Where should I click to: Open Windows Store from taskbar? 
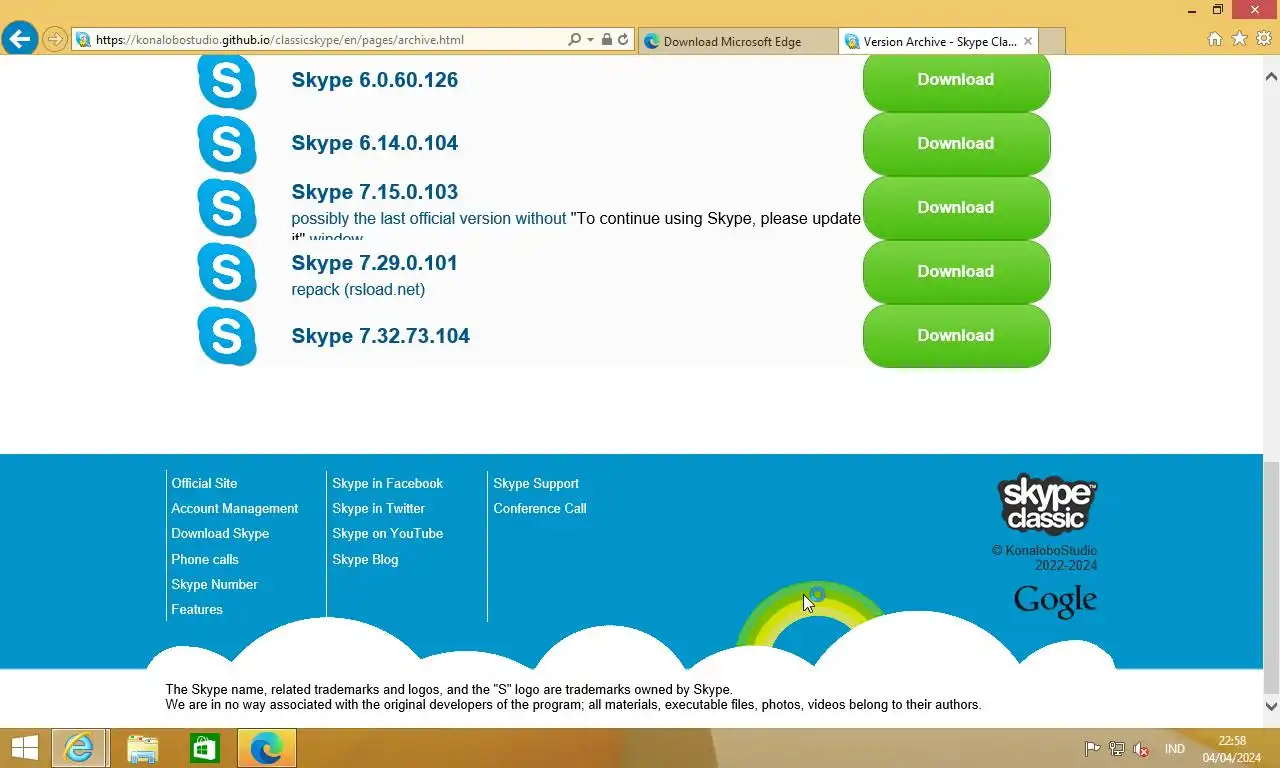point(204,748)
